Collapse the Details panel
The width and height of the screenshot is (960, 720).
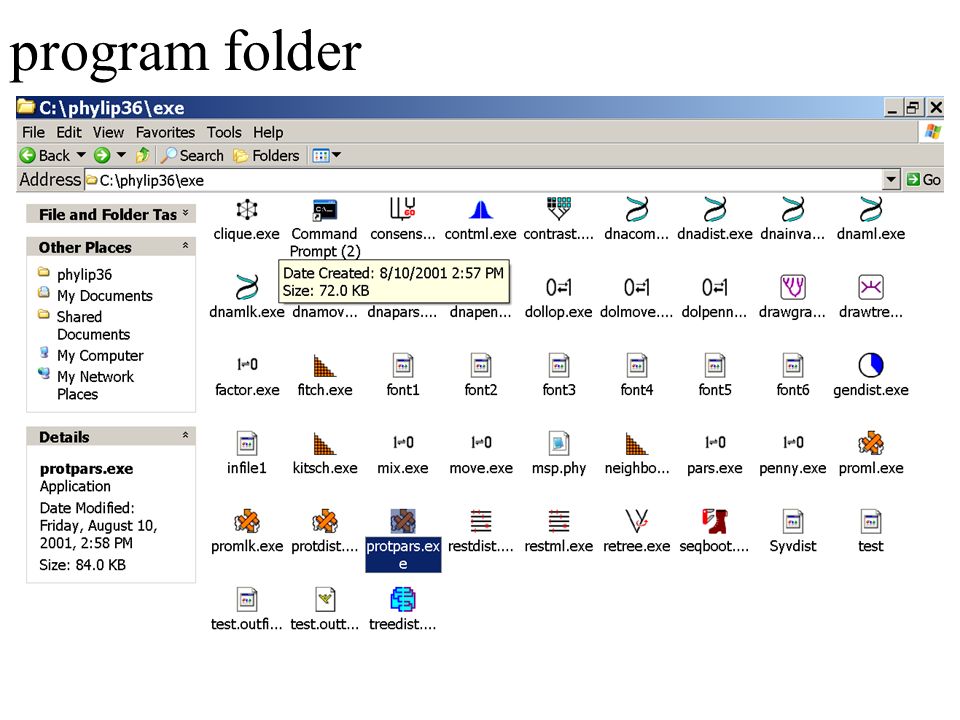click(x=186, y=436)
